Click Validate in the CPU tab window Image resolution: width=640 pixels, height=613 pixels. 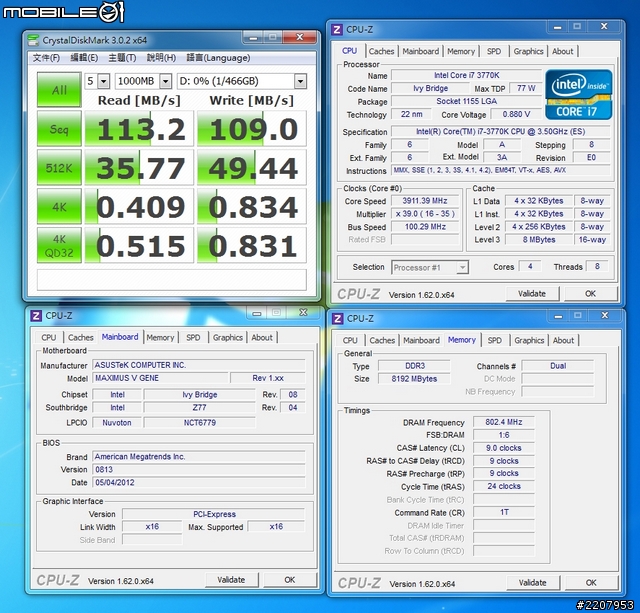532,294
